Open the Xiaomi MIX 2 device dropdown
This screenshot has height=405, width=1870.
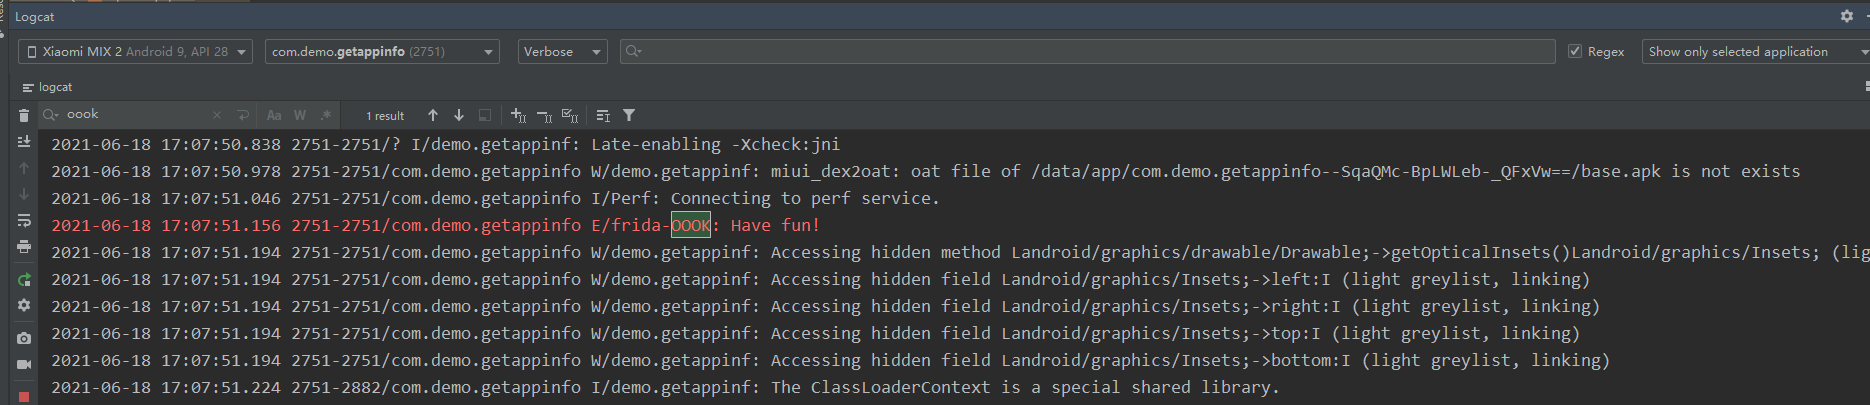135,51
